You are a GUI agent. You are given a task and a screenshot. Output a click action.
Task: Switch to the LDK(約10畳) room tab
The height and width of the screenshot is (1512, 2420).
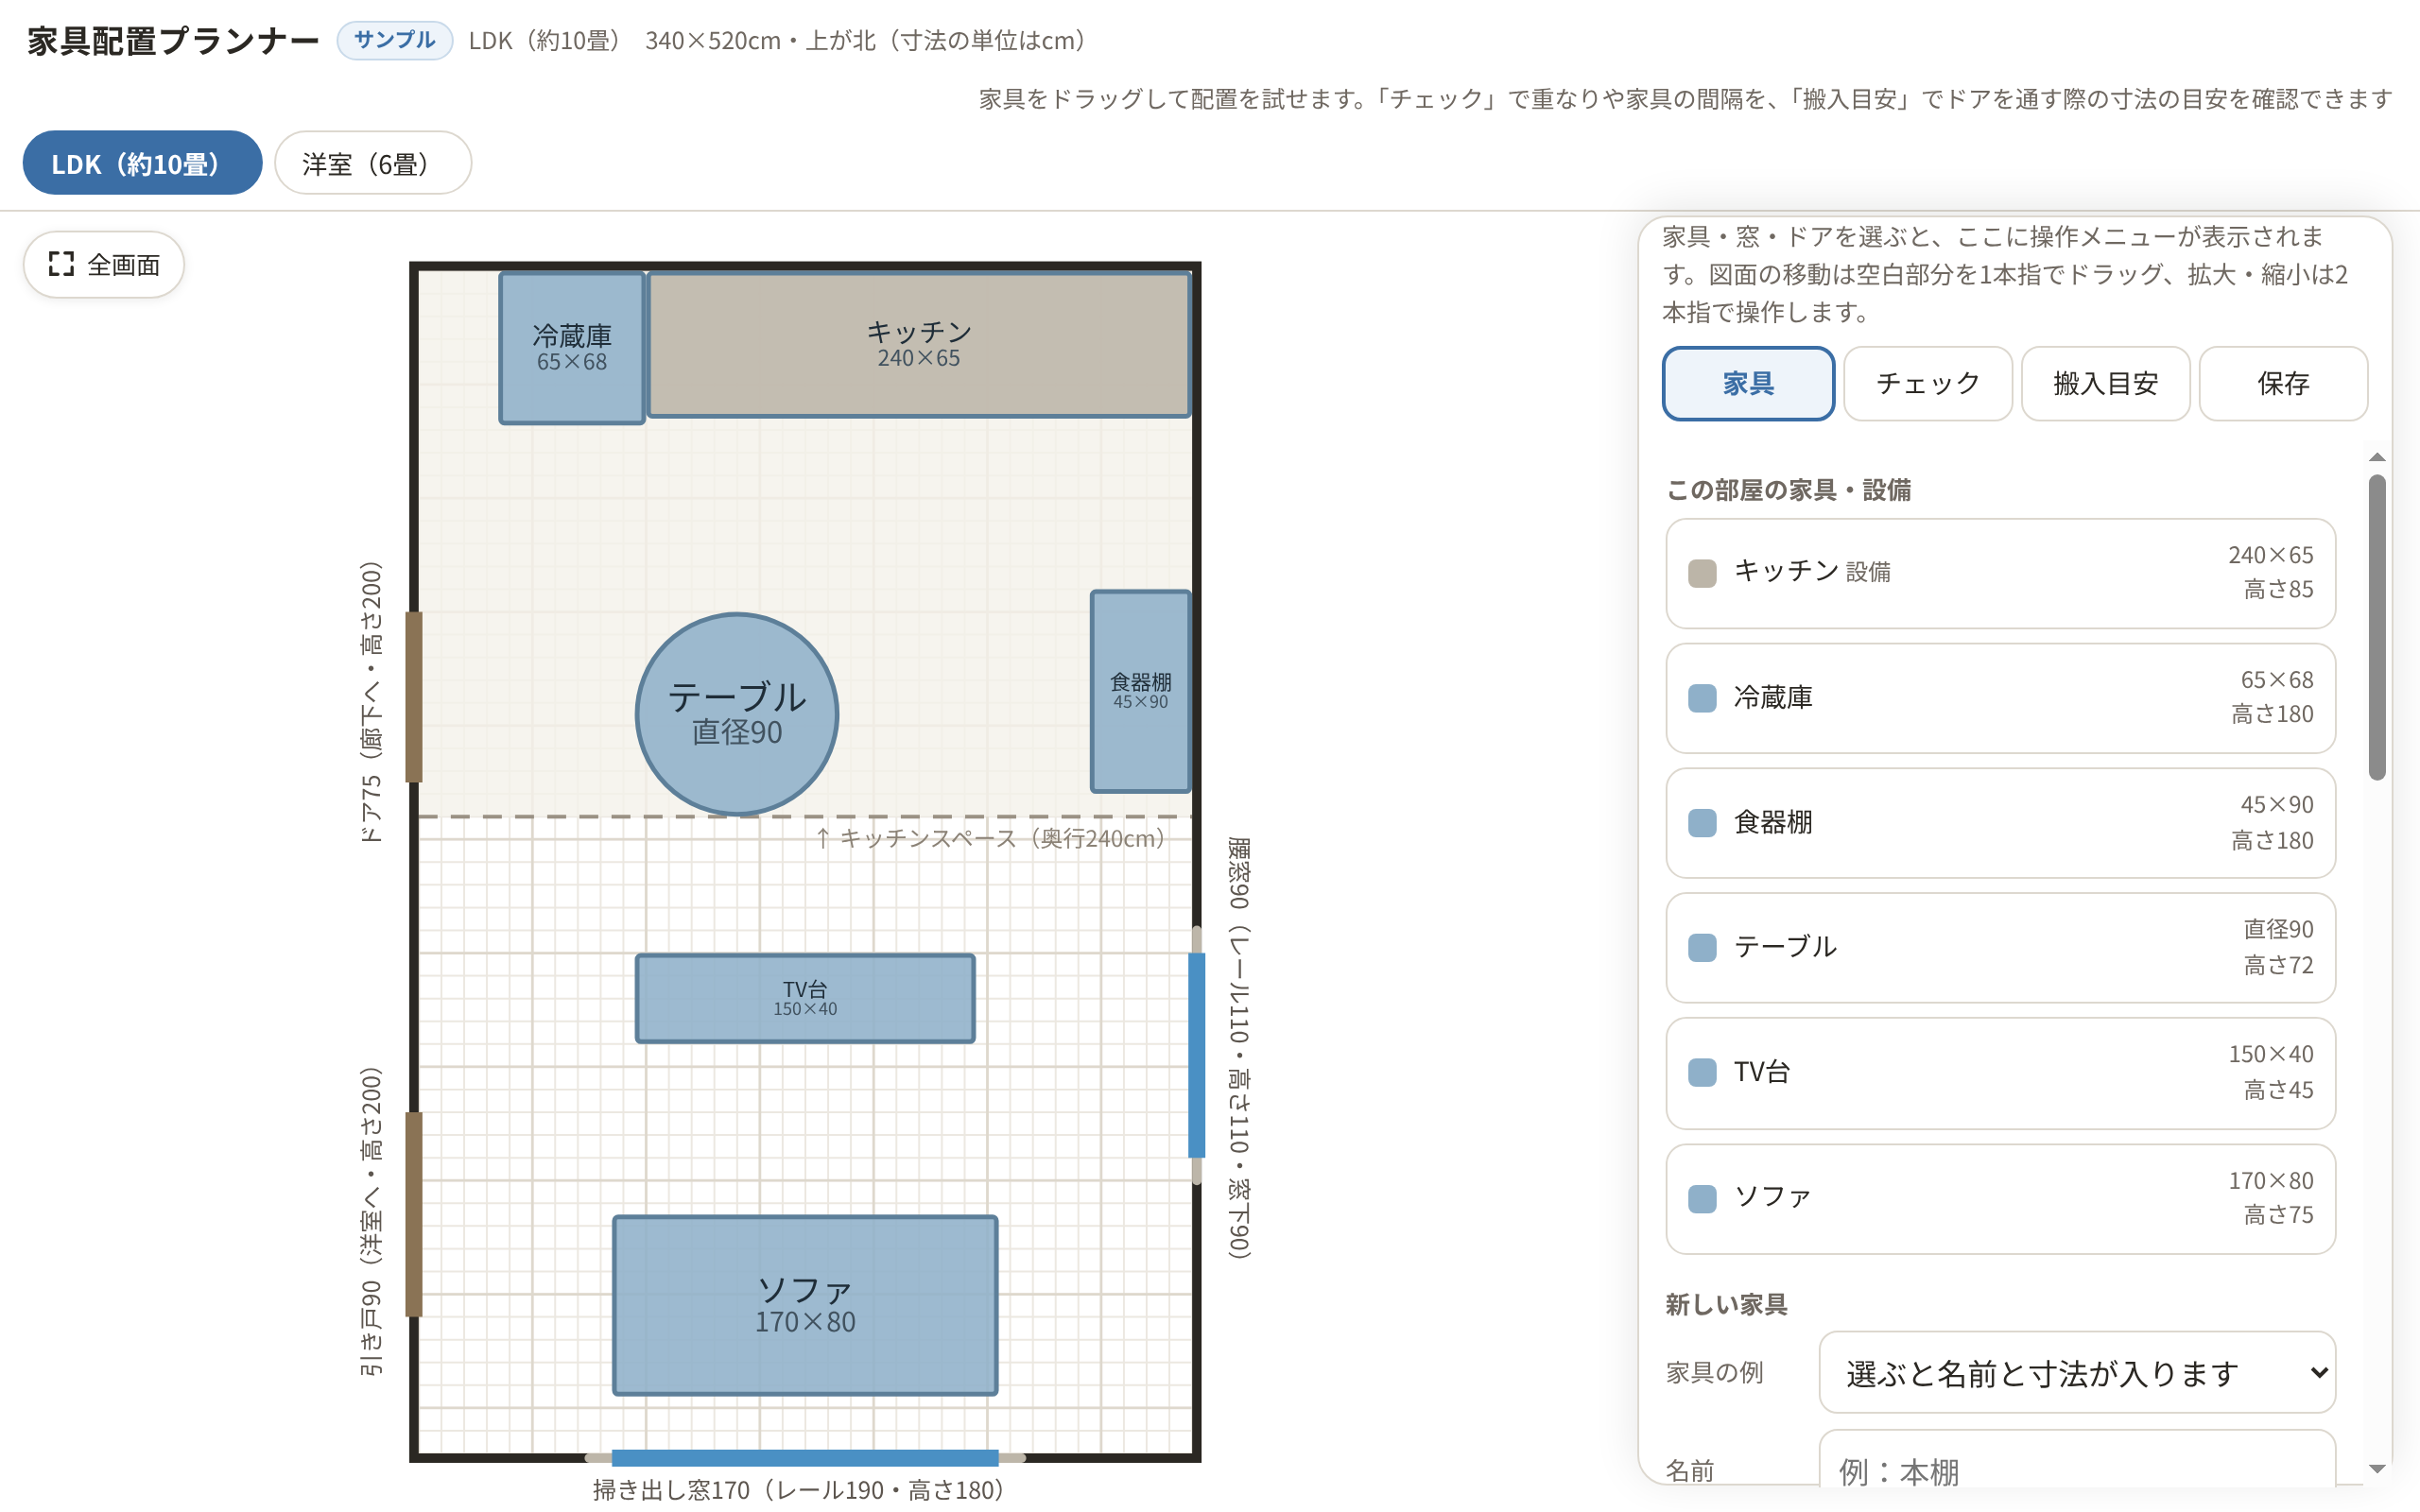click(x=142, y=163)
